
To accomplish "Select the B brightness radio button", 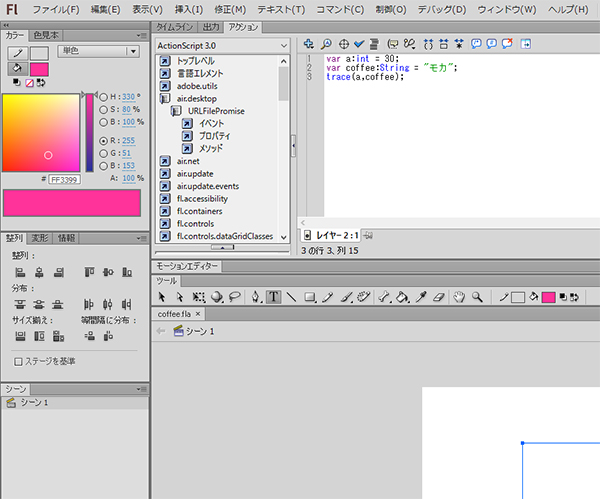I will 103,122.
